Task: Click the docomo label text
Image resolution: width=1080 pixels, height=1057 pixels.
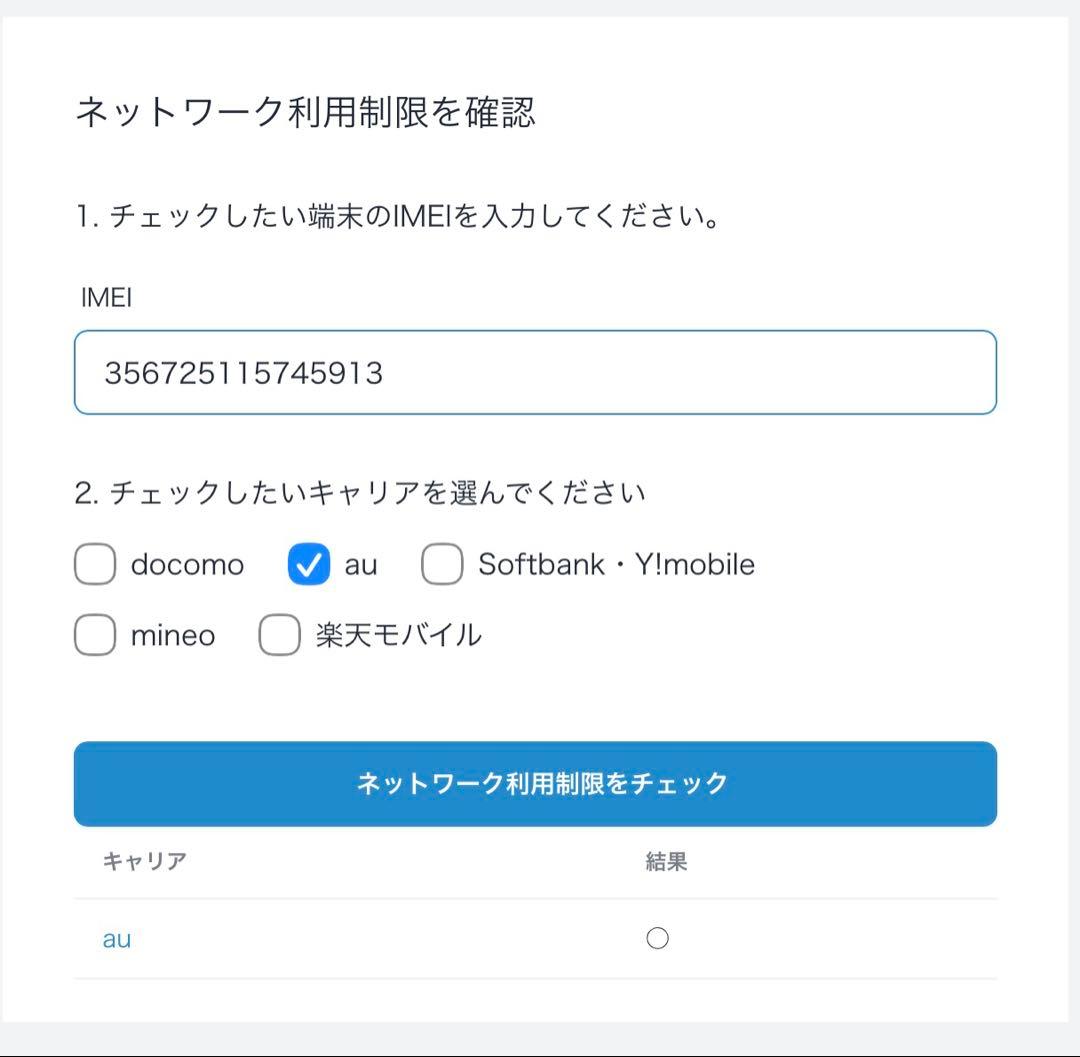Action: pos(184,564)
